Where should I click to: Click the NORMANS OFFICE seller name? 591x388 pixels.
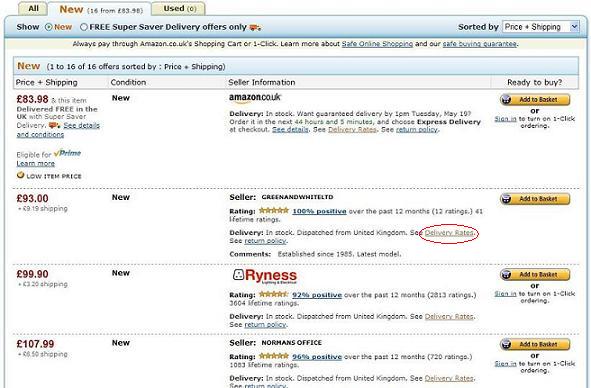291,343
